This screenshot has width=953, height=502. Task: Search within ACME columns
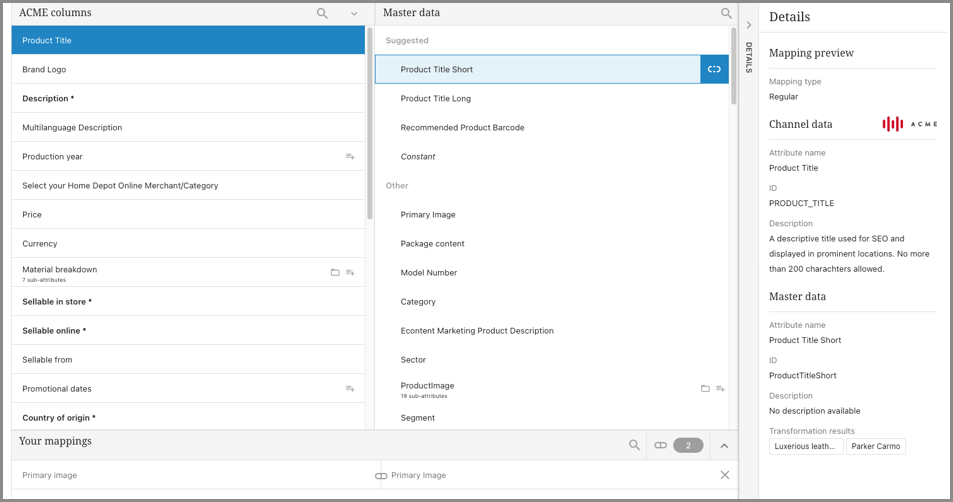(x=322, y=13)
